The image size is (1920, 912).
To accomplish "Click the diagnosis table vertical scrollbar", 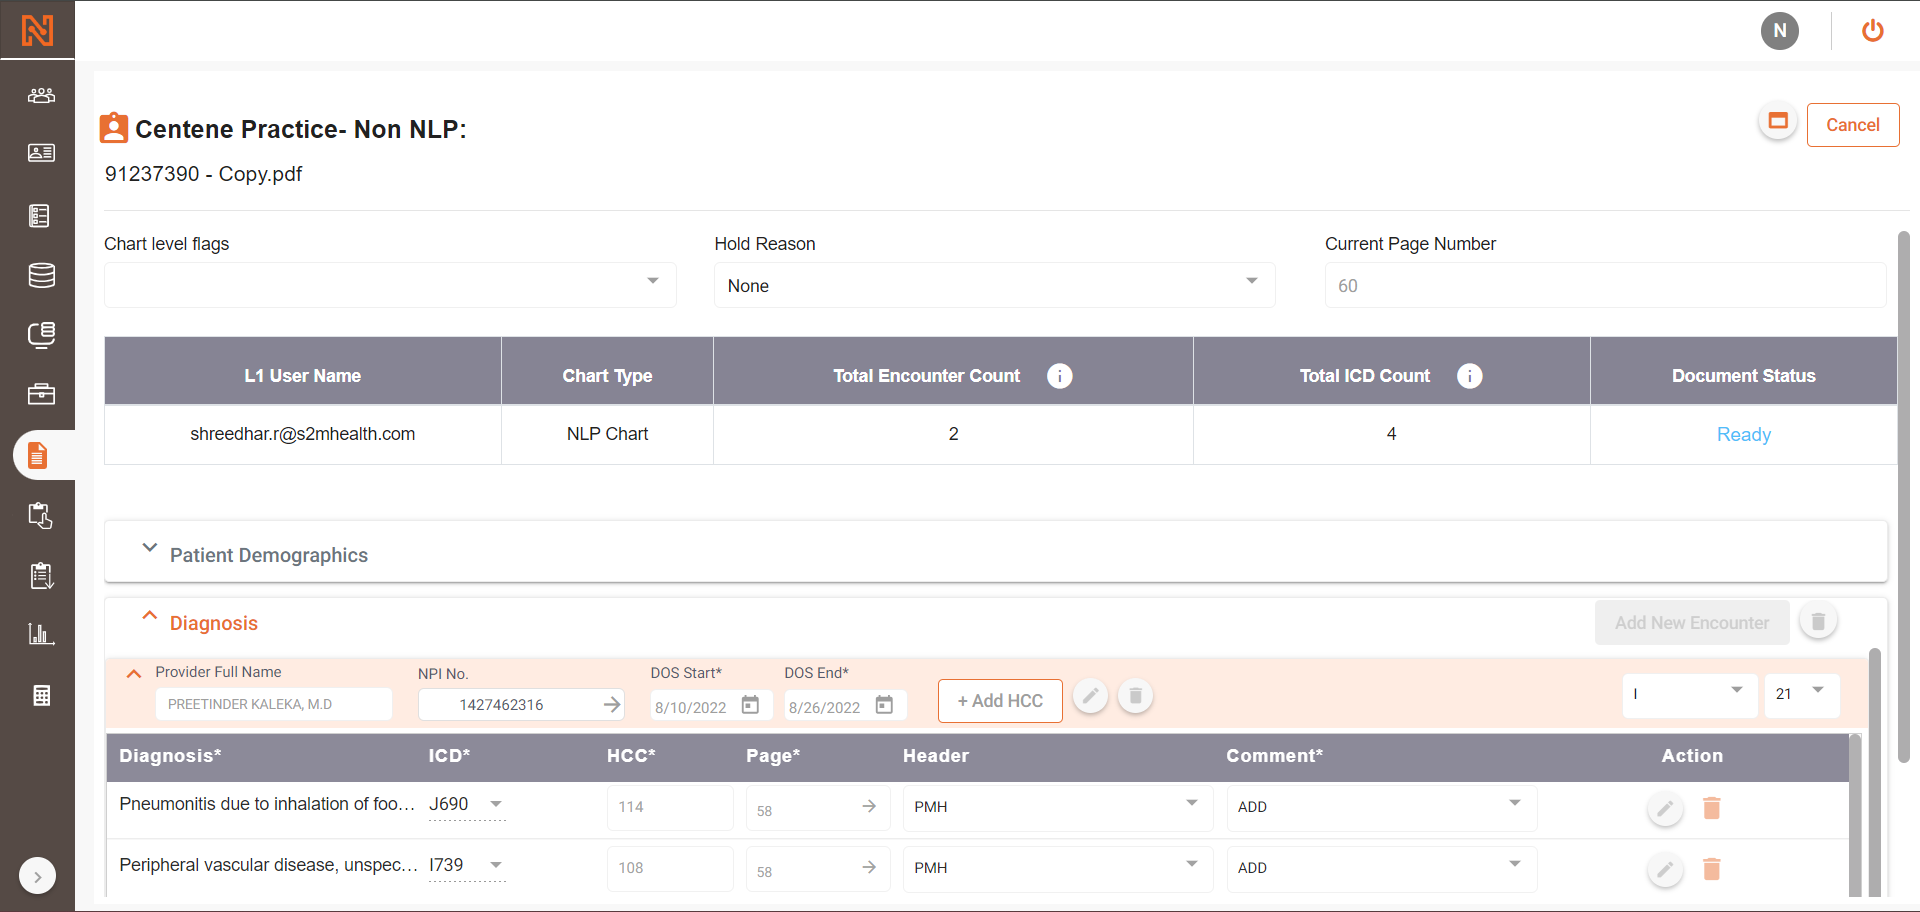I will coord(1855,816).
